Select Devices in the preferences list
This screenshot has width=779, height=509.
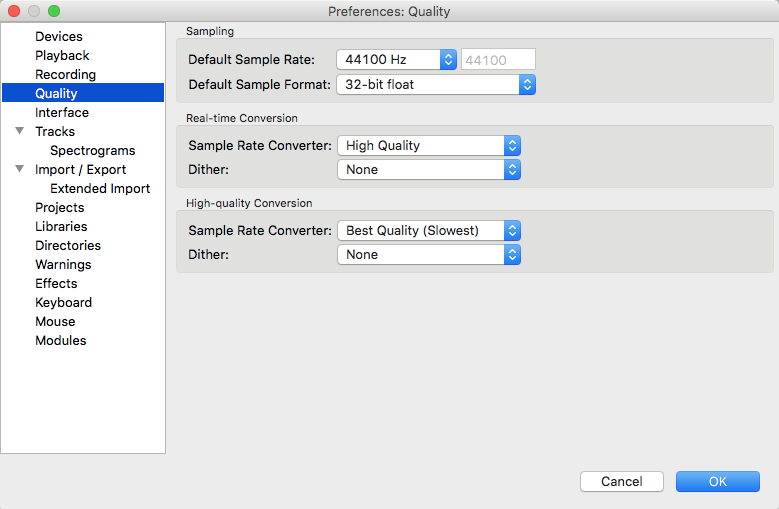59,36
